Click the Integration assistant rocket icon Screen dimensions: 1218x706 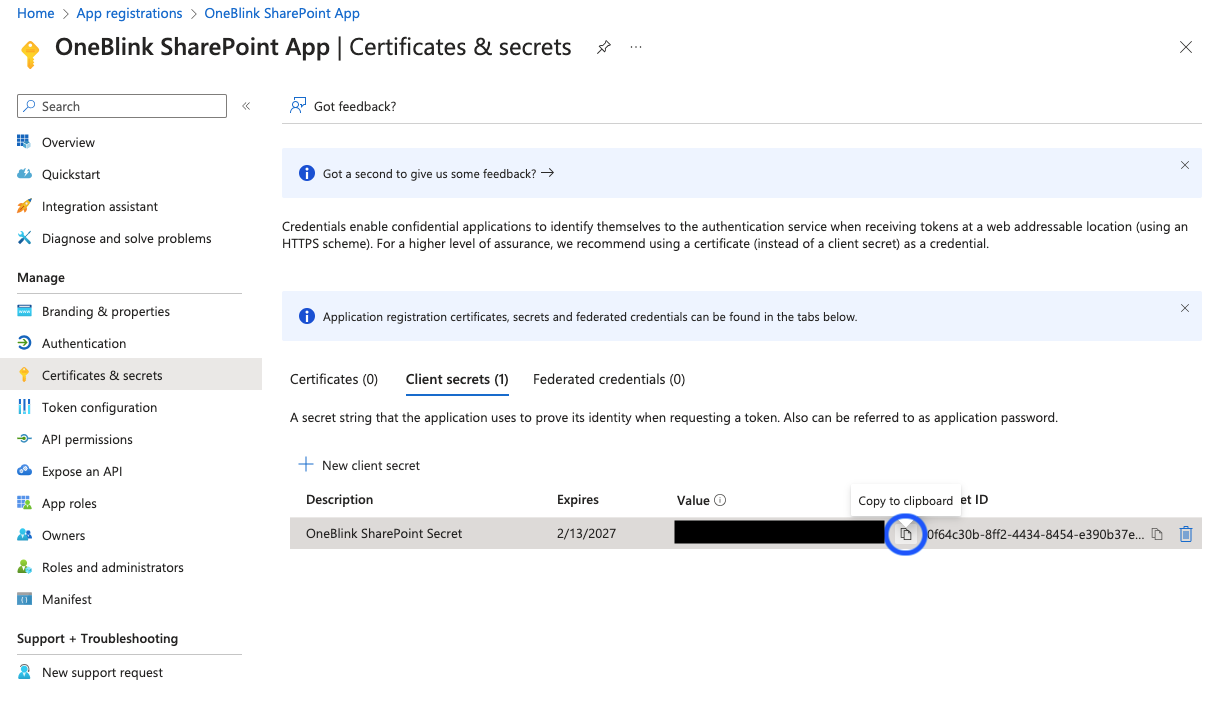24,206
